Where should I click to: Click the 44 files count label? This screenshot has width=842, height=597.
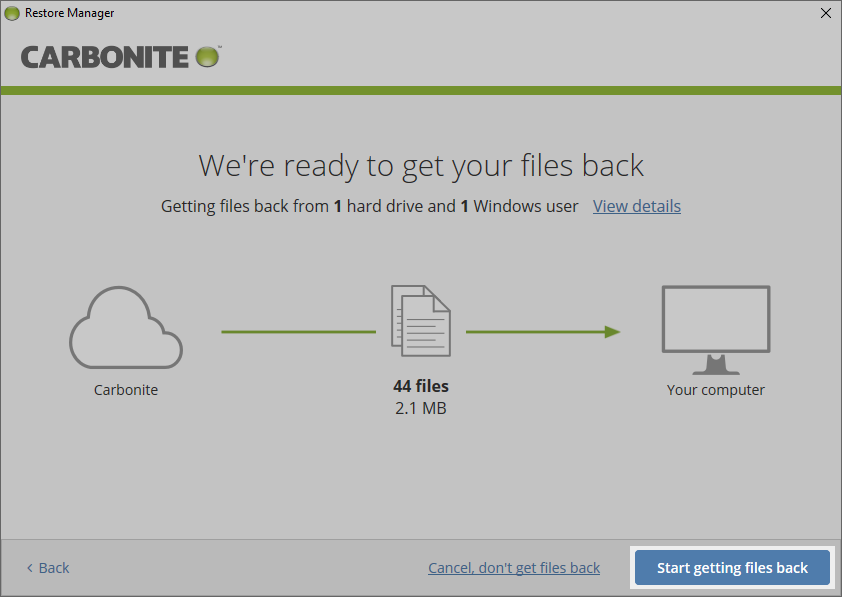(x=420, y=386)
